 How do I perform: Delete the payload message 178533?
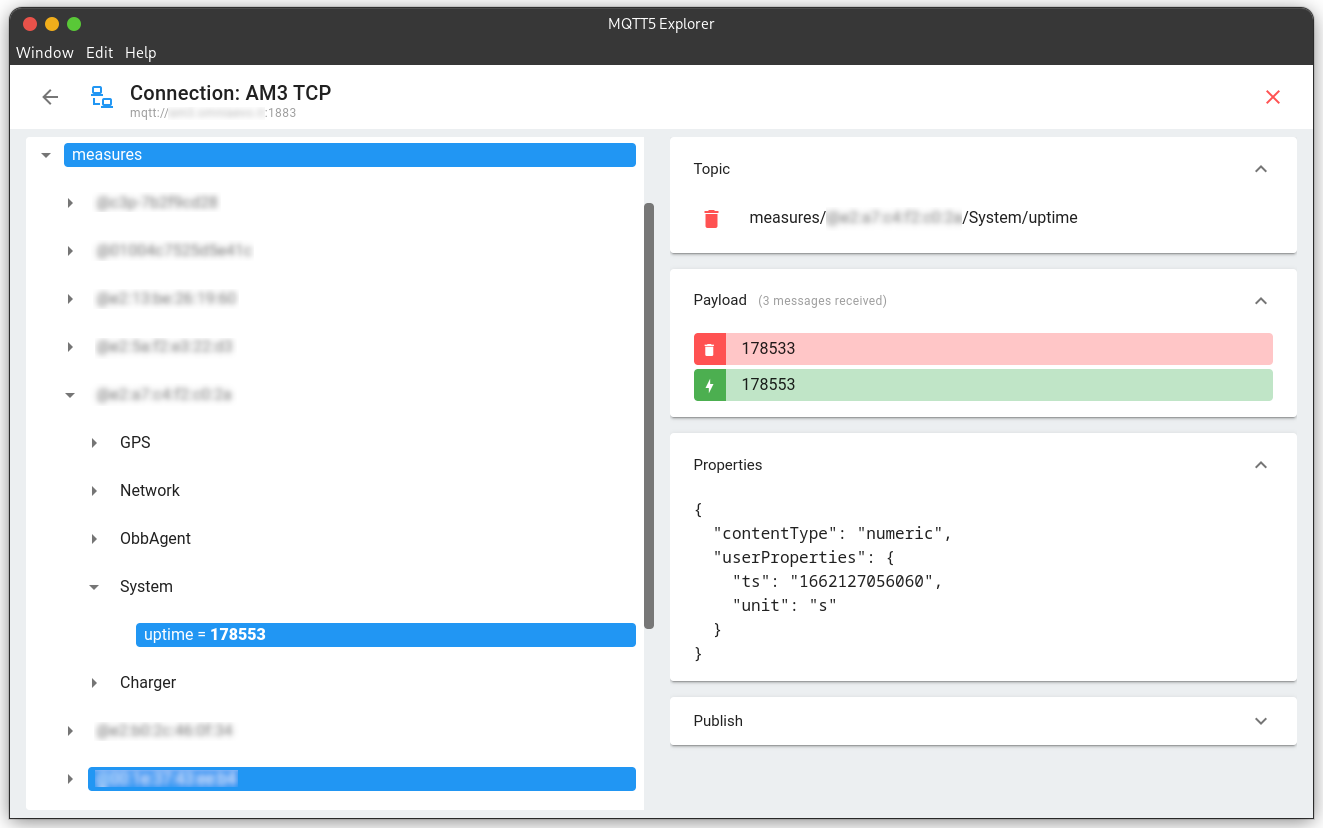tap(710, 349)
